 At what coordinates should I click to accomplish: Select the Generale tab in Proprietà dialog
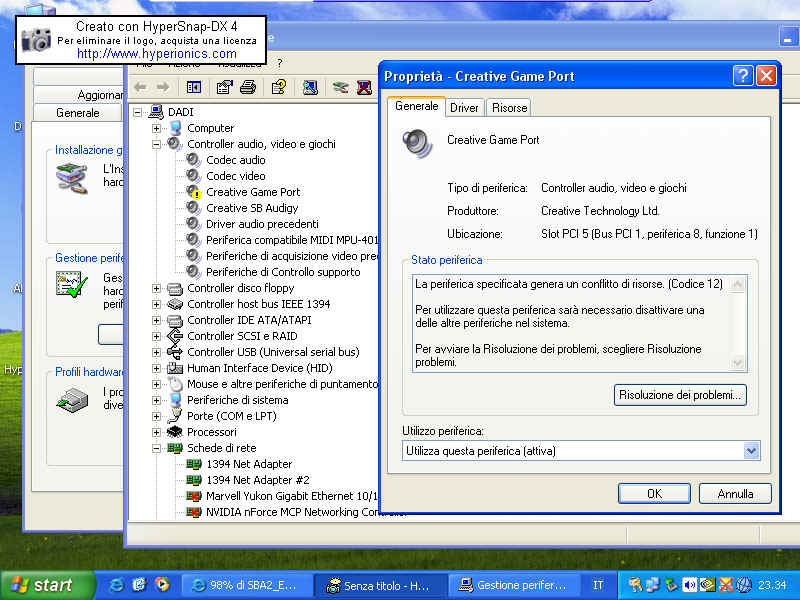click(x=416, y=106)
